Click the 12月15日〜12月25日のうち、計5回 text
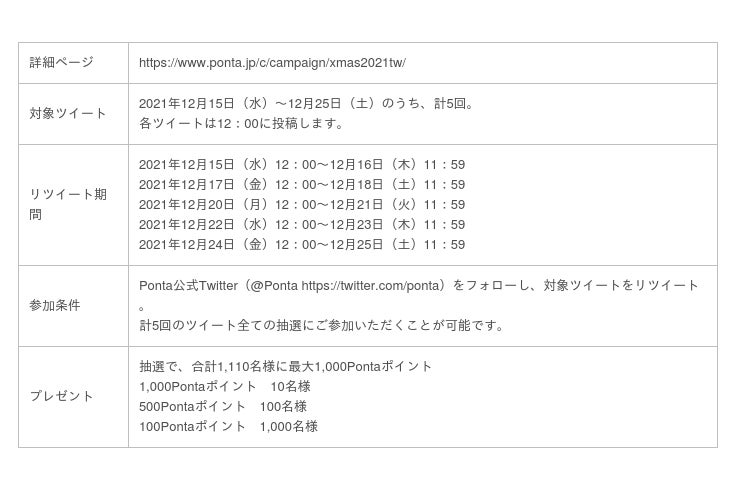Screen dimensions: 740x488 [x=306, y=104]
